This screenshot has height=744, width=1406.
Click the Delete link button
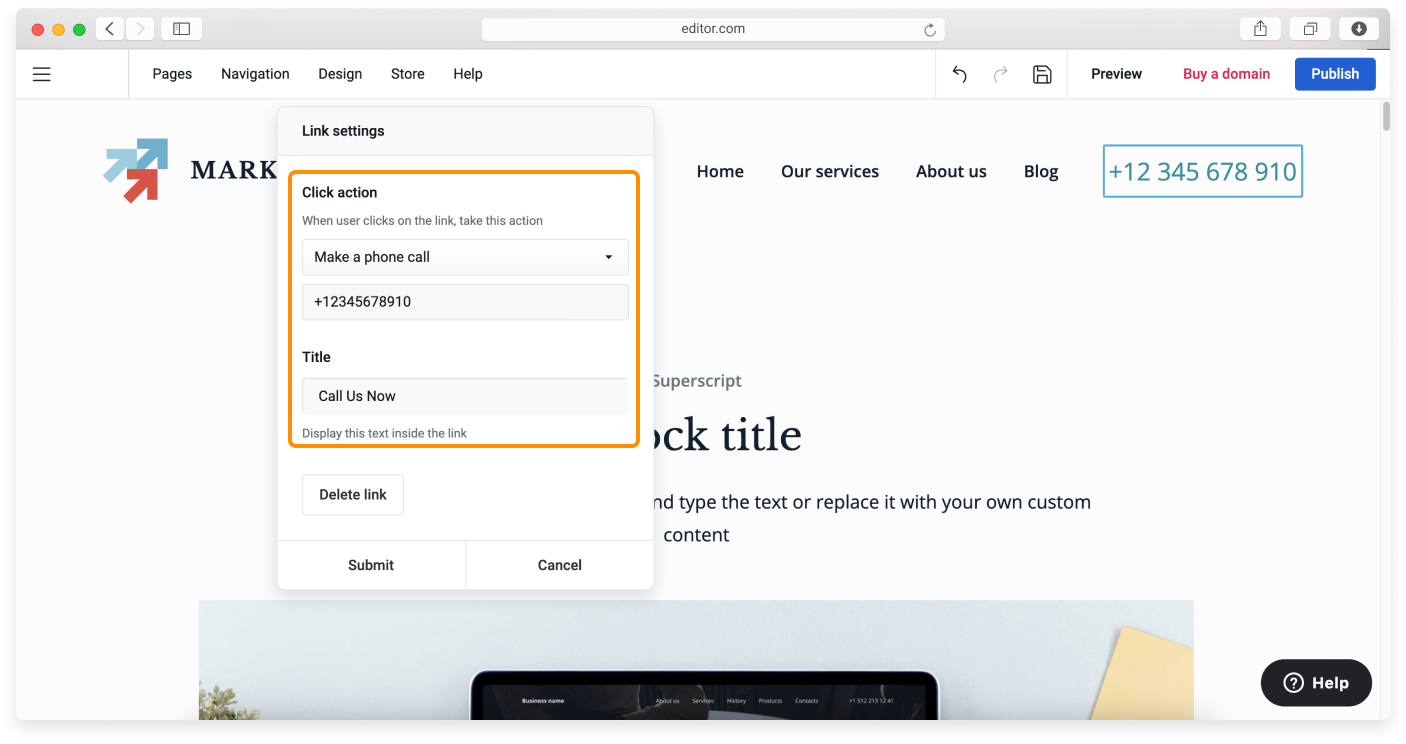(x=353, y=495)
